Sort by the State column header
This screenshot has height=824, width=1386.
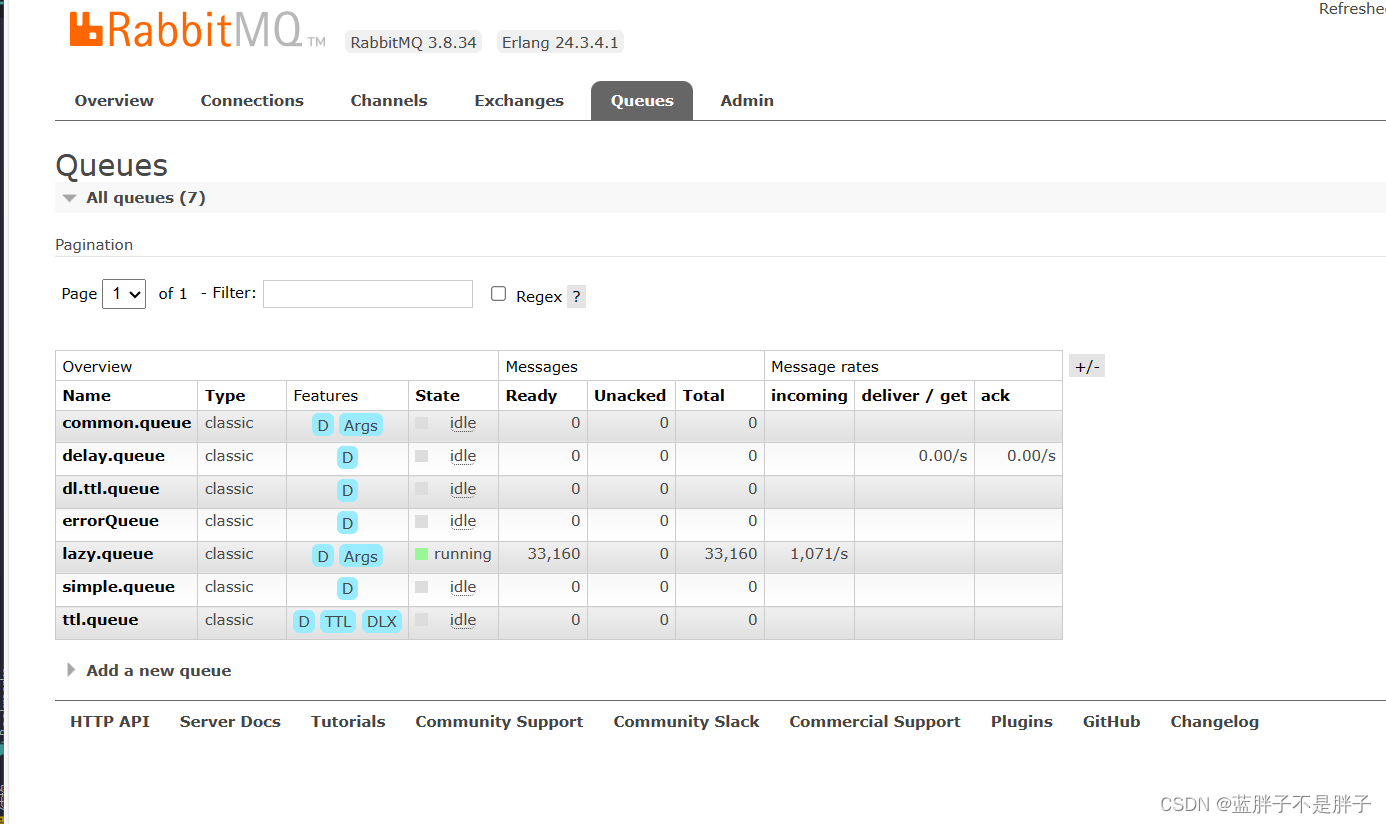tap(438, 395)
